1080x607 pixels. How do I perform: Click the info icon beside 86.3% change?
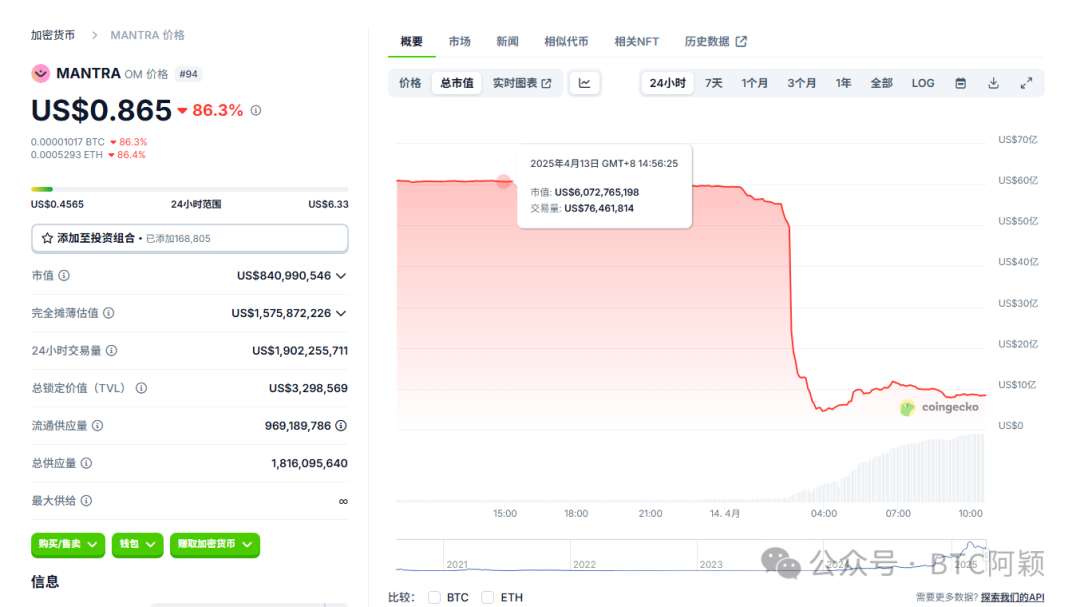tap(256, 110)
